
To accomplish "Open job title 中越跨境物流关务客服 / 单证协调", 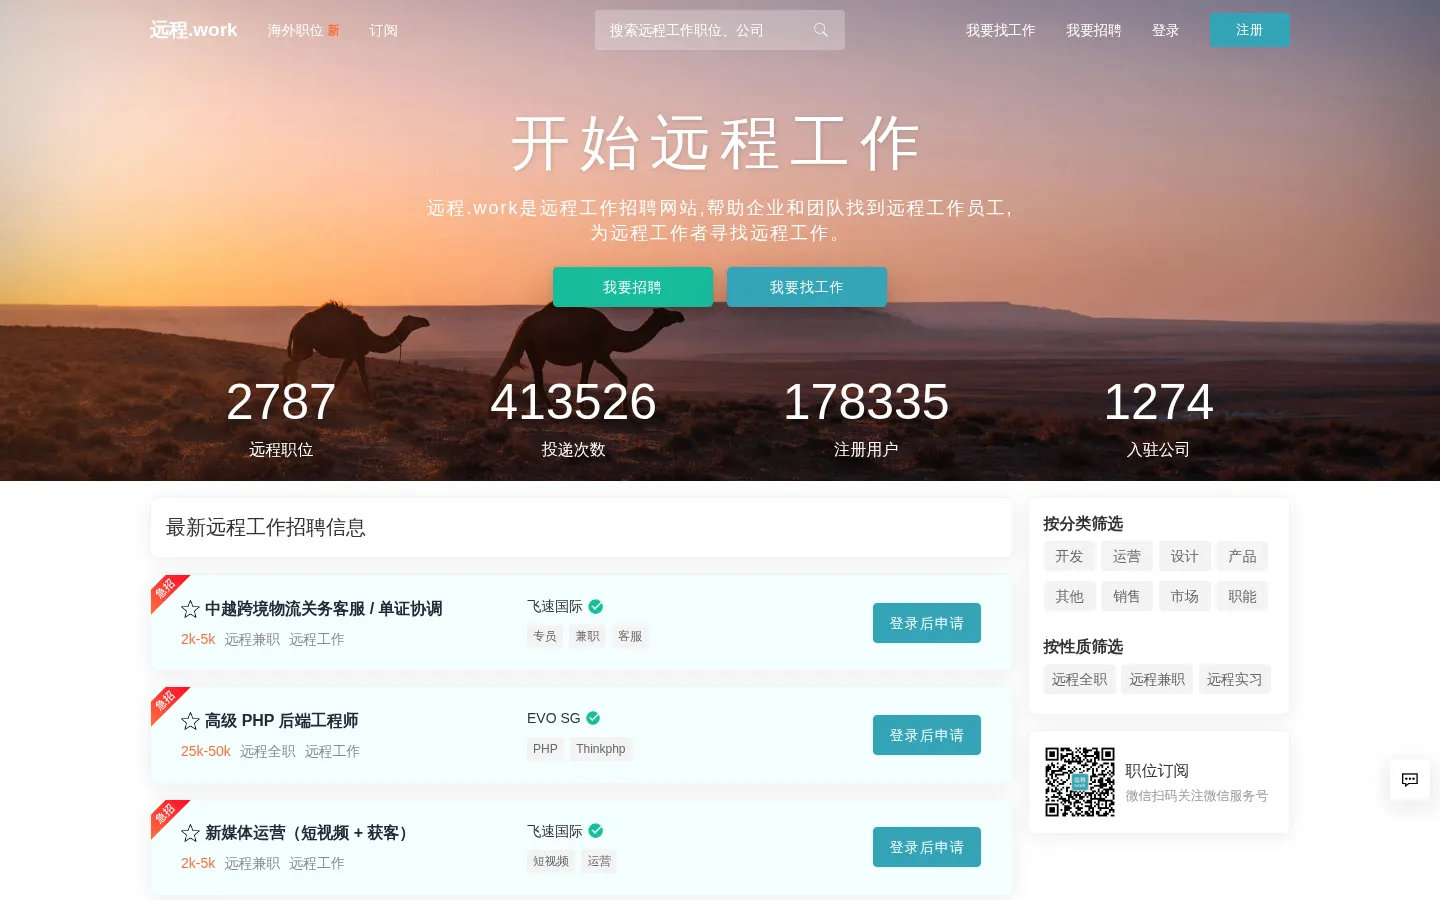I will tap(324, 609).
